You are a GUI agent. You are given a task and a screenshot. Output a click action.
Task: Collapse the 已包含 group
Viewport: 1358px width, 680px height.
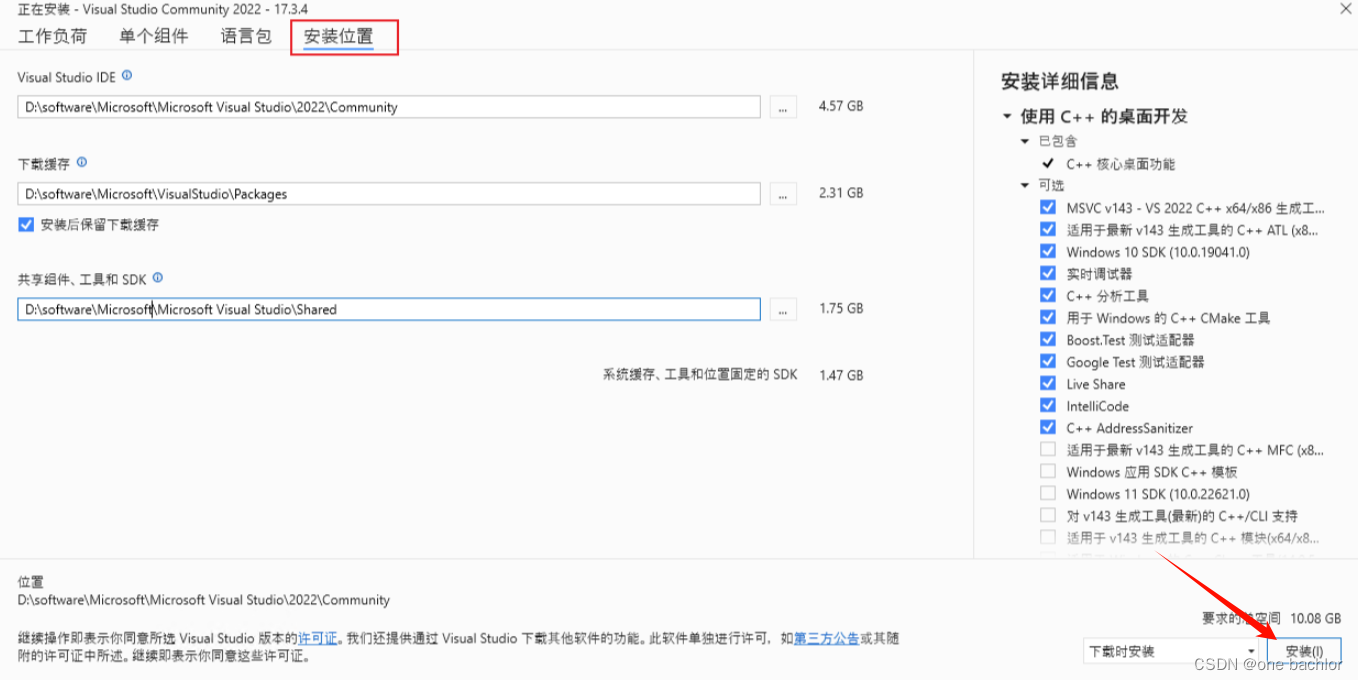(1025, 142)
